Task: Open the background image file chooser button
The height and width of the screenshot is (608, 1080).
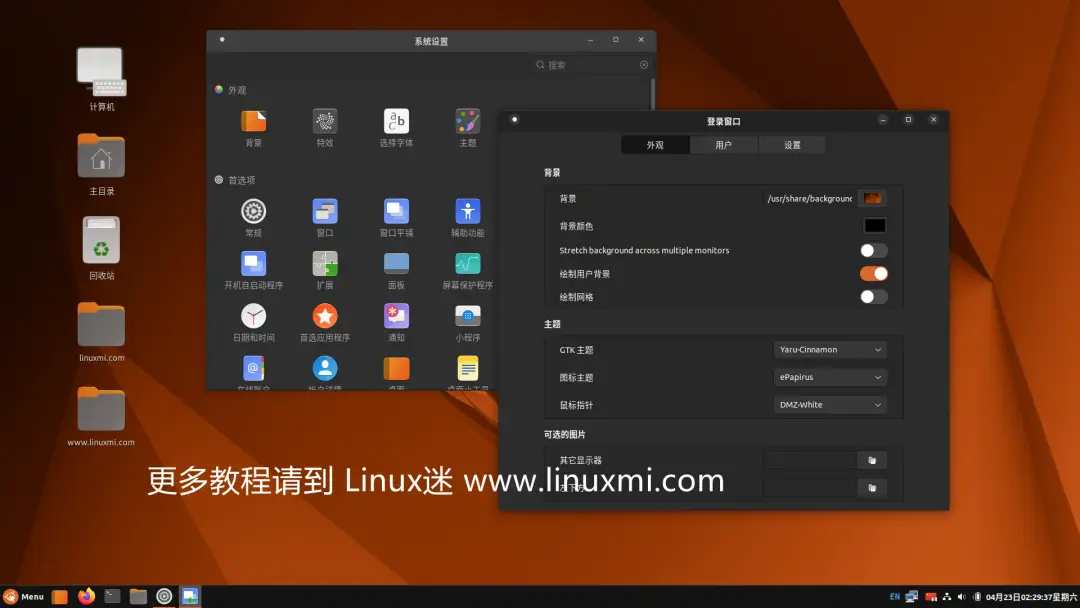Action: tap(872, 197)
